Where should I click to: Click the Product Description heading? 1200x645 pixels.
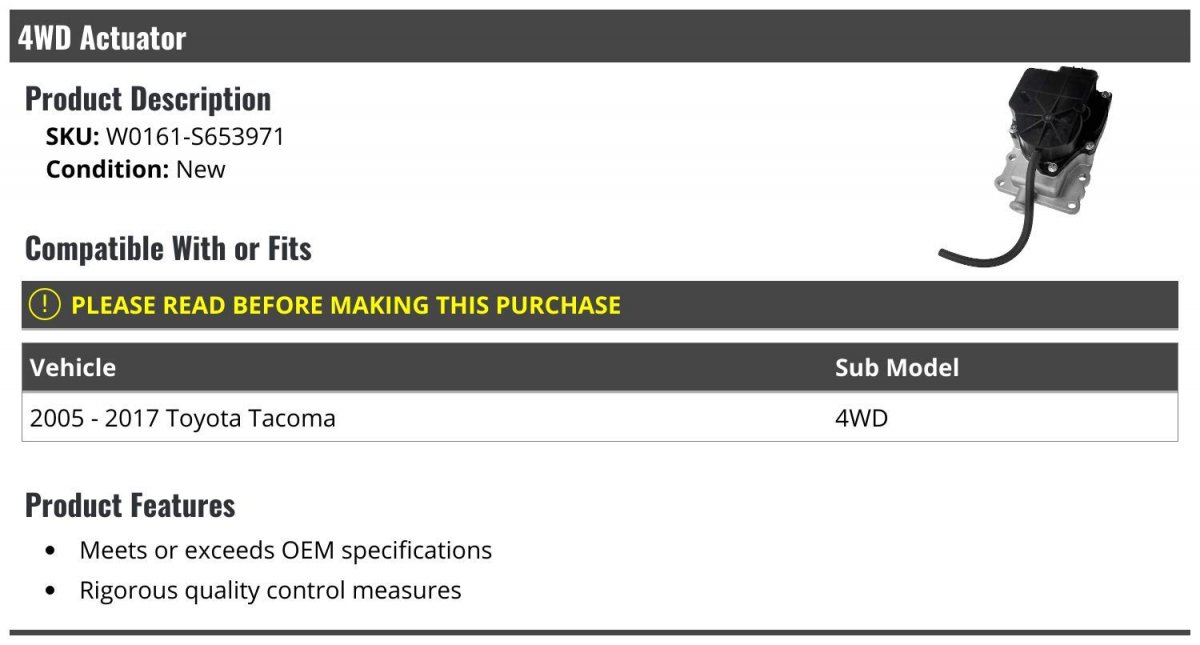[x=148, y=99]
